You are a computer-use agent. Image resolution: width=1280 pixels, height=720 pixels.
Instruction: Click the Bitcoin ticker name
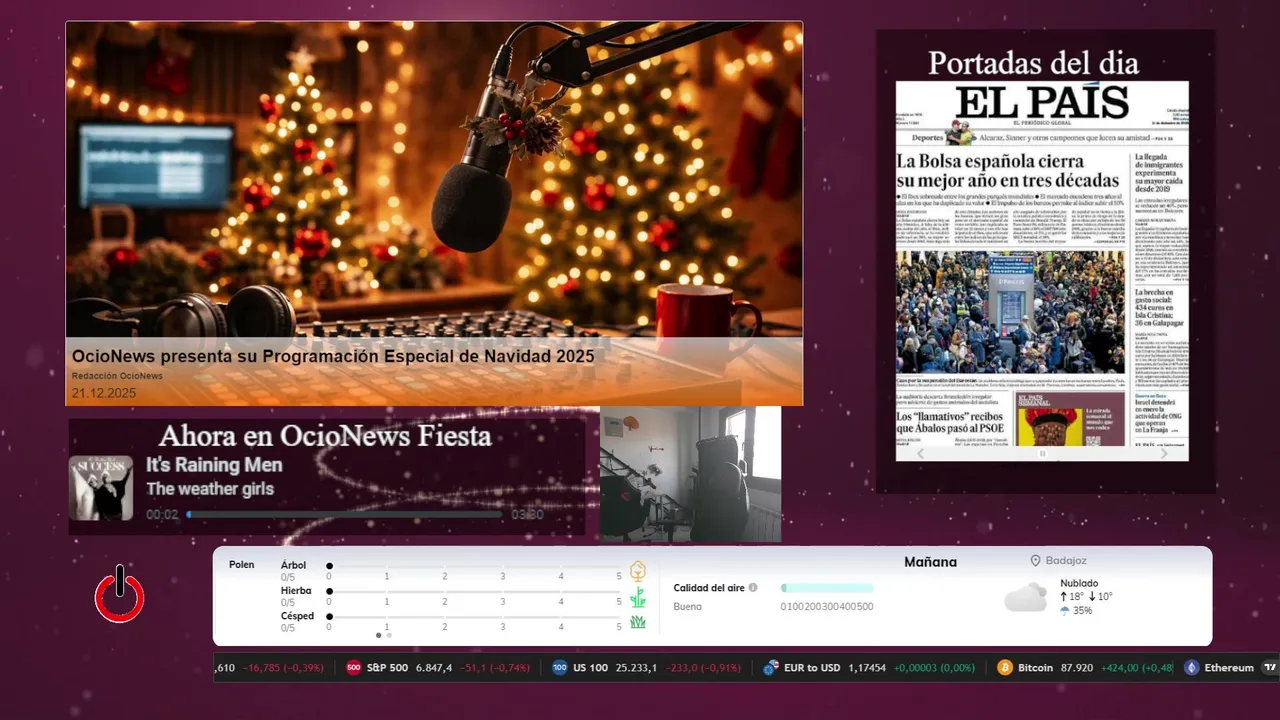coord(1036,668)
